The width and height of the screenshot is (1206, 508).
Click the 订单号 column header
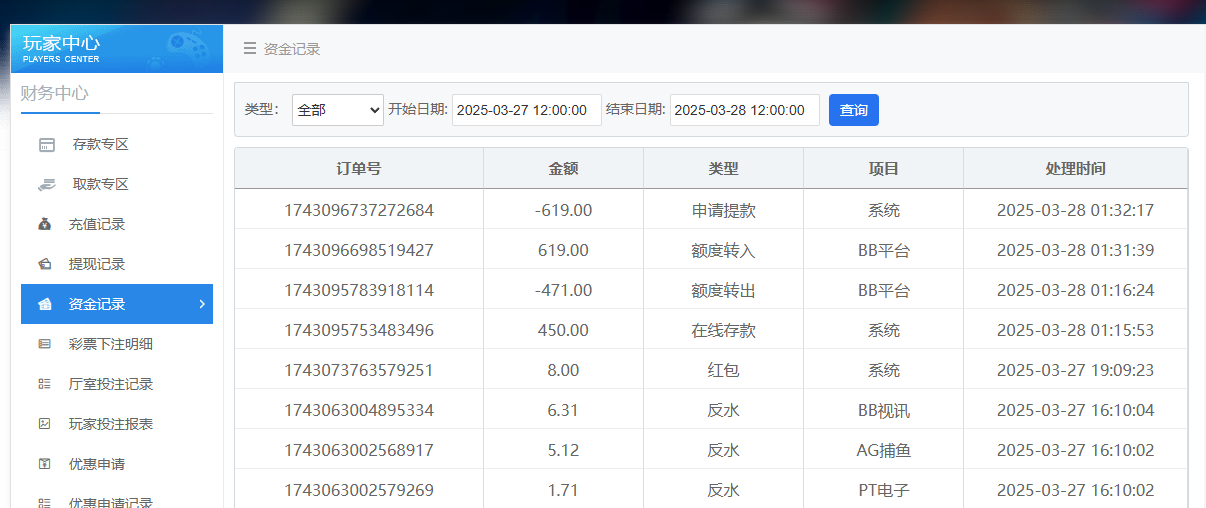click(358, 169)
